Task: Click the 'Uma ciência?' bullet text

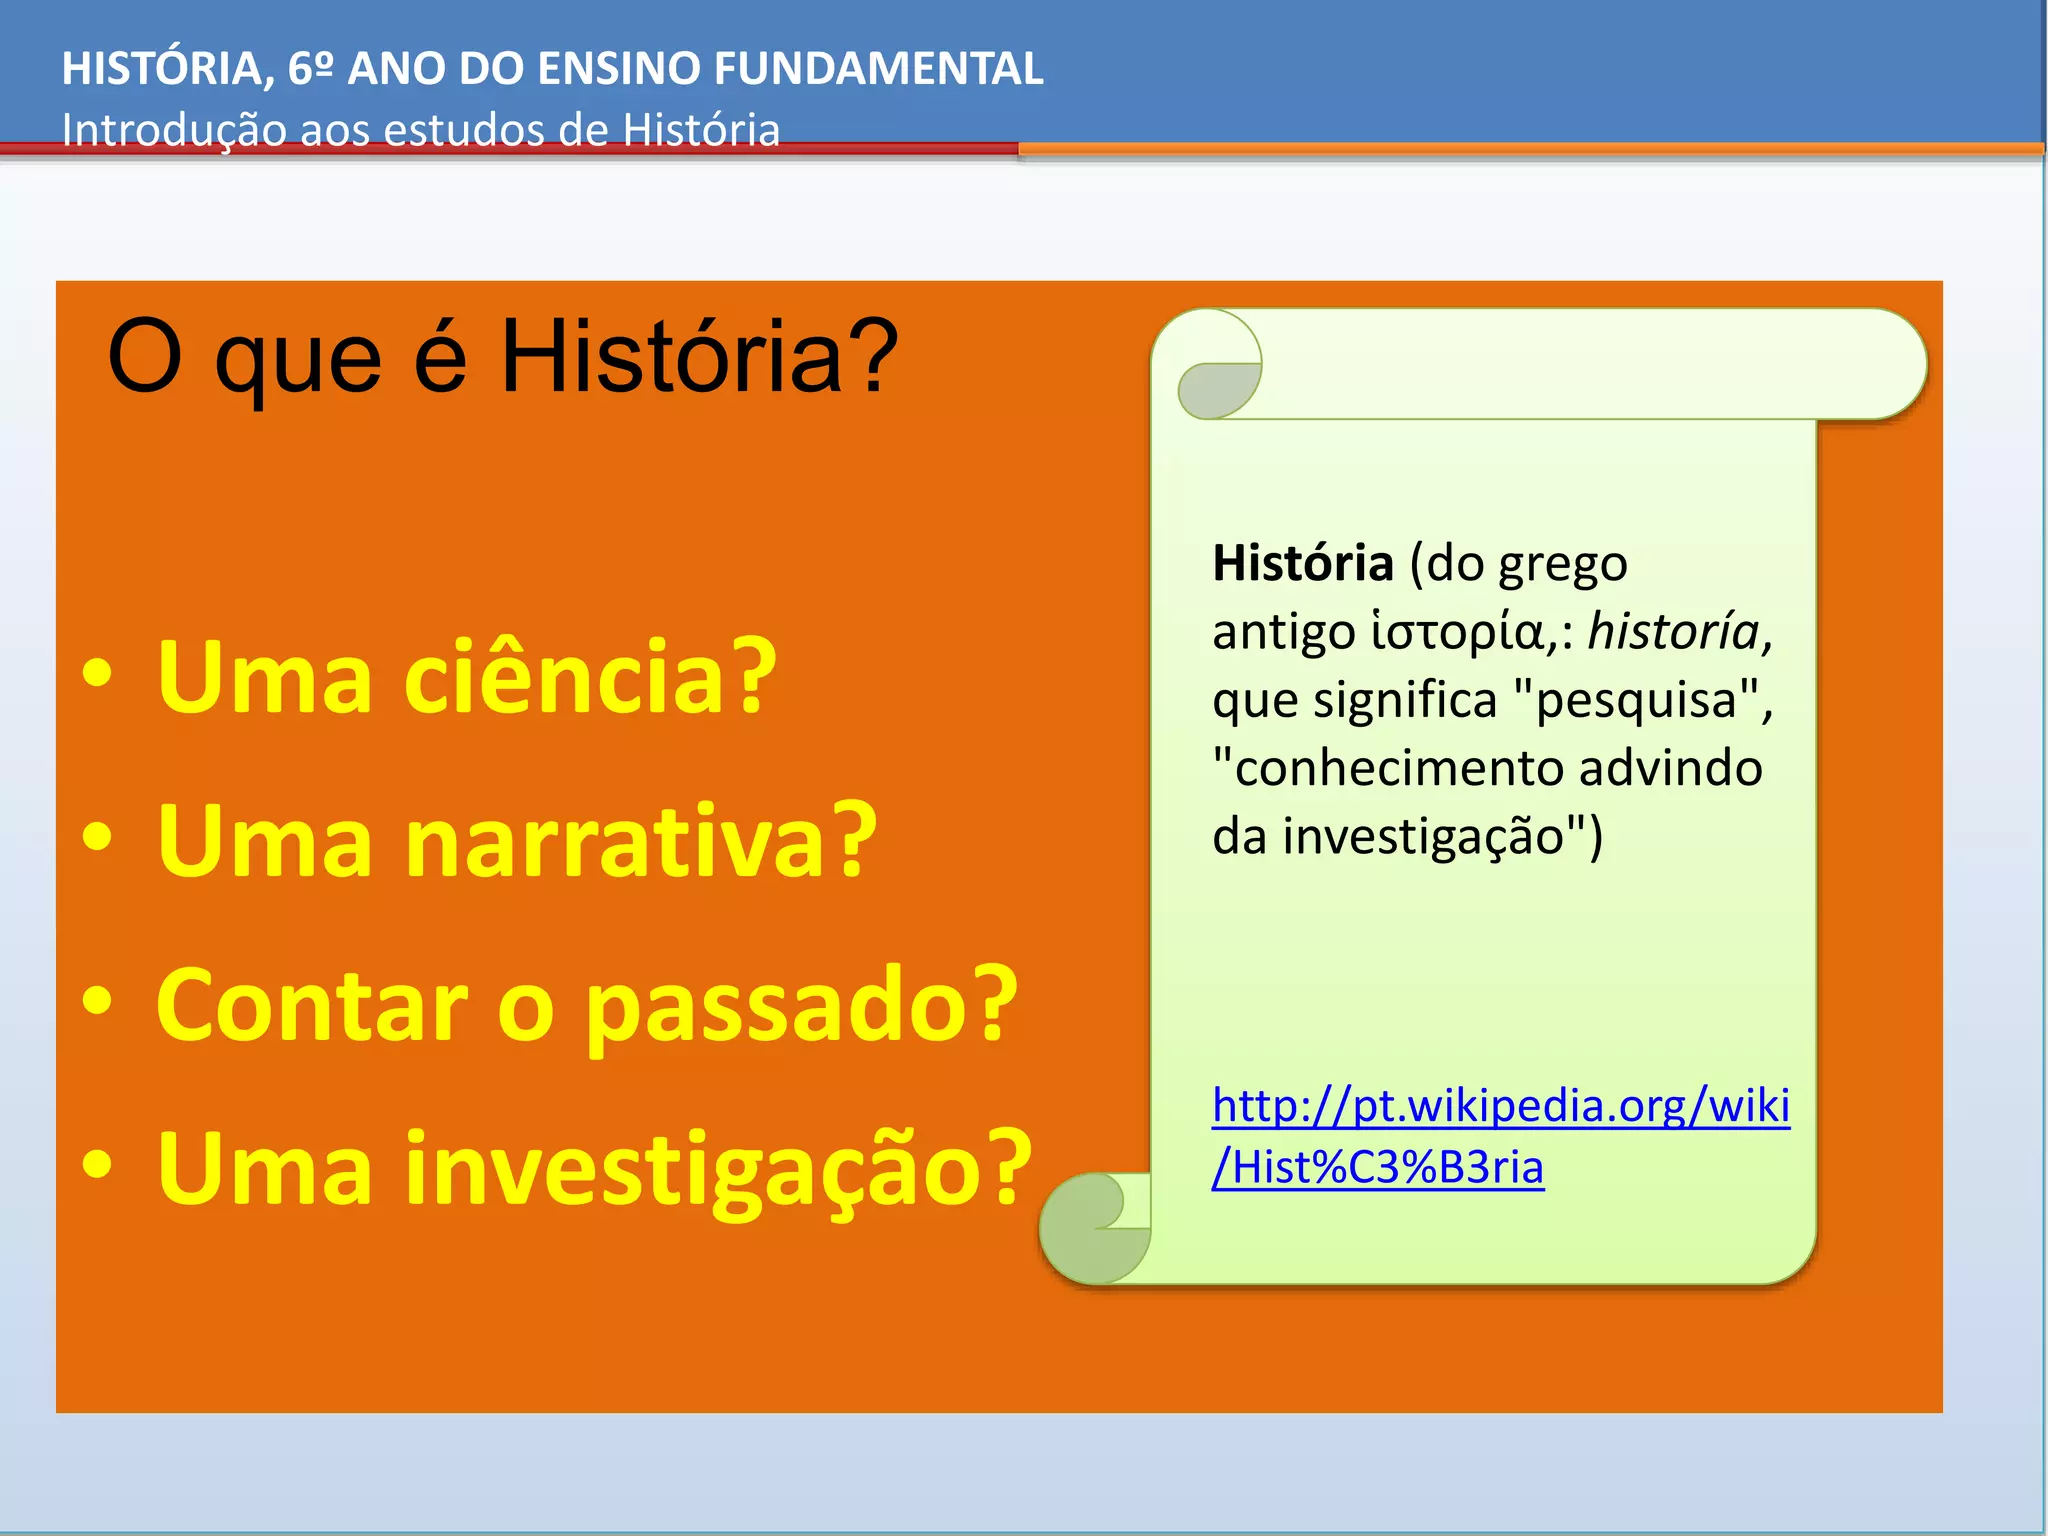Action: (x=466, y=678)
